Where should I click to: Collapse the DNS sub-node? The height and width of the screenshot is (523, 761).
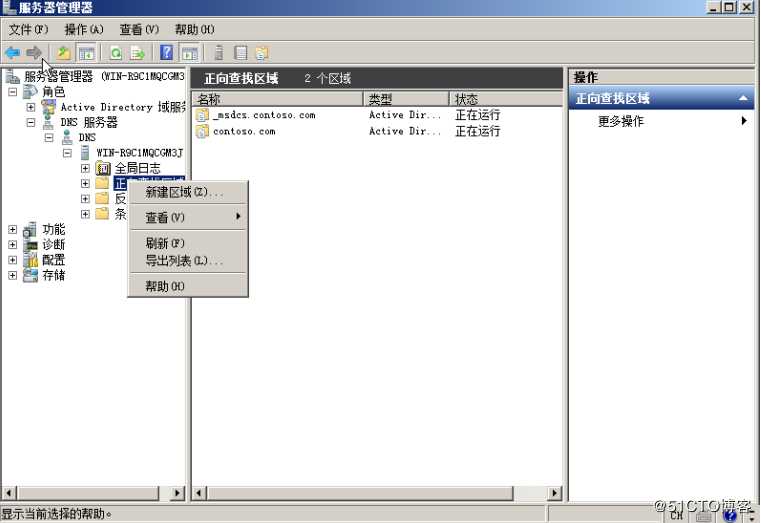(49, 137)
